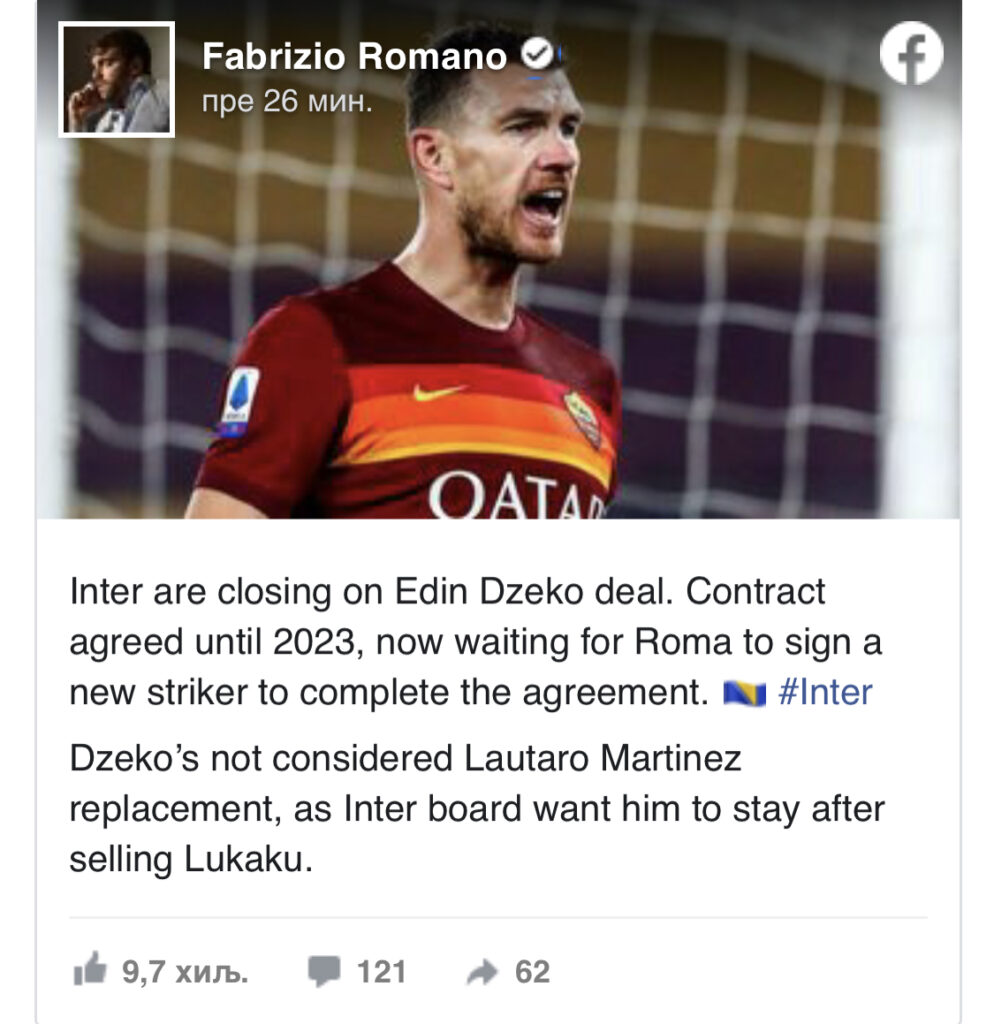Click the paragraph mentioning Lautaro Martinez

tap(477, 808)
